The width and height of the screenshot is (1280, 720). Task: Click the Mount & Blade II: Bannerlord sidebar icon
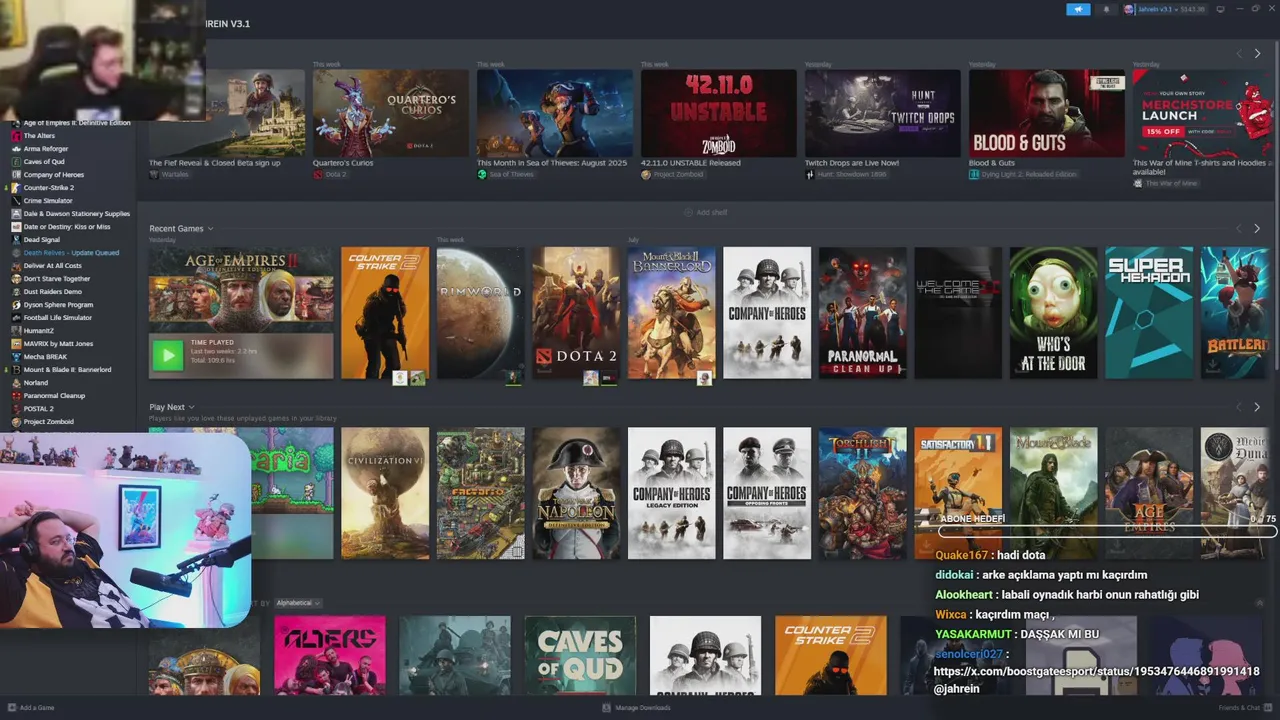coord(16,370)
